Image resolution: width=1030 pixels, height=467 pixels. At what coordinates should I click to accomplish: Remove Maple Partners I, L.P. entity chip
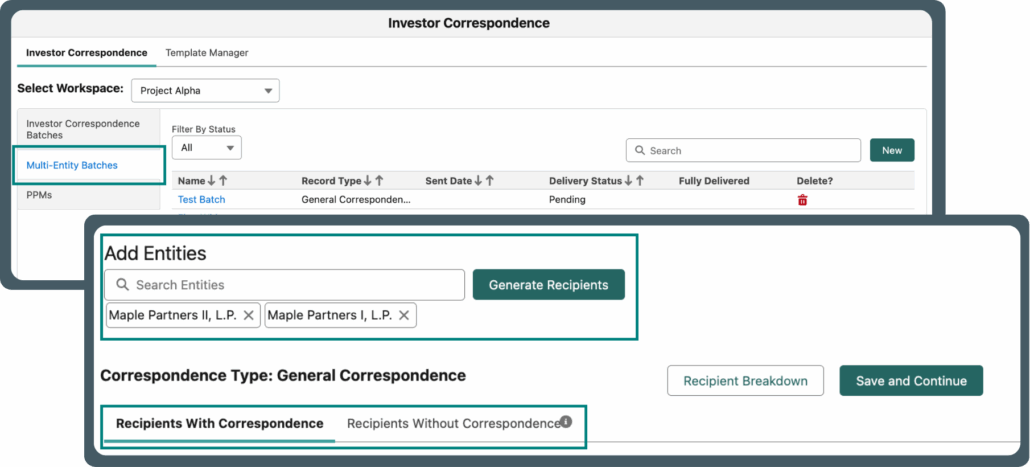(x=404, y=315)
